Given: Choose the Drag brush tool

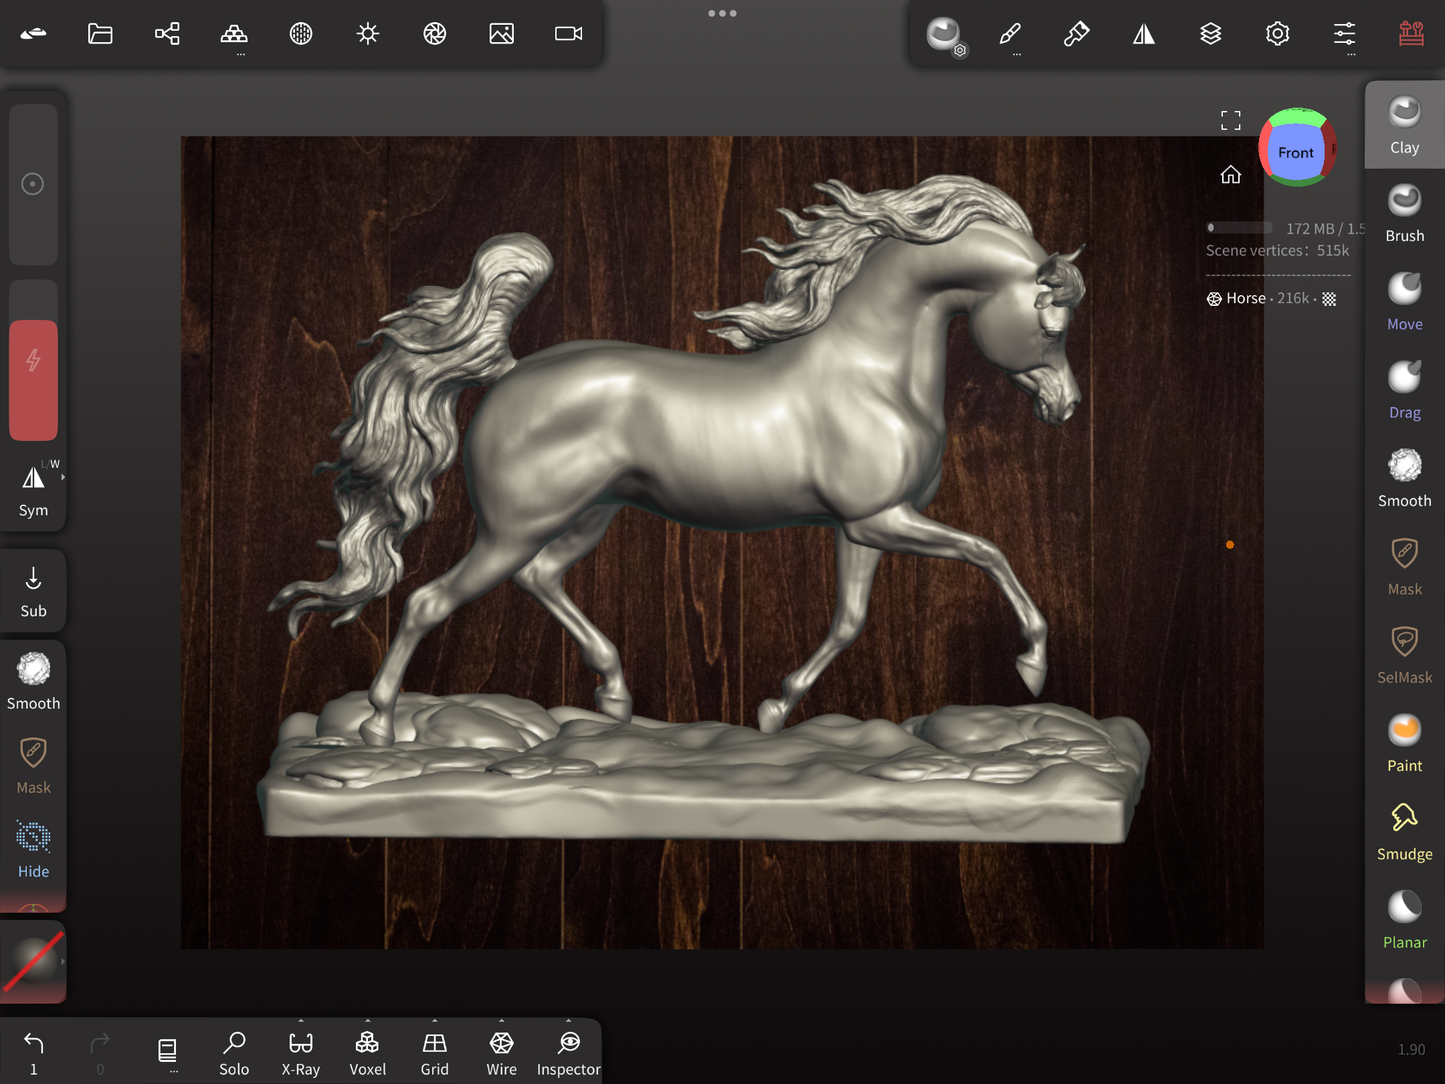Looking at the screenshot, I should pos(1404,389).
